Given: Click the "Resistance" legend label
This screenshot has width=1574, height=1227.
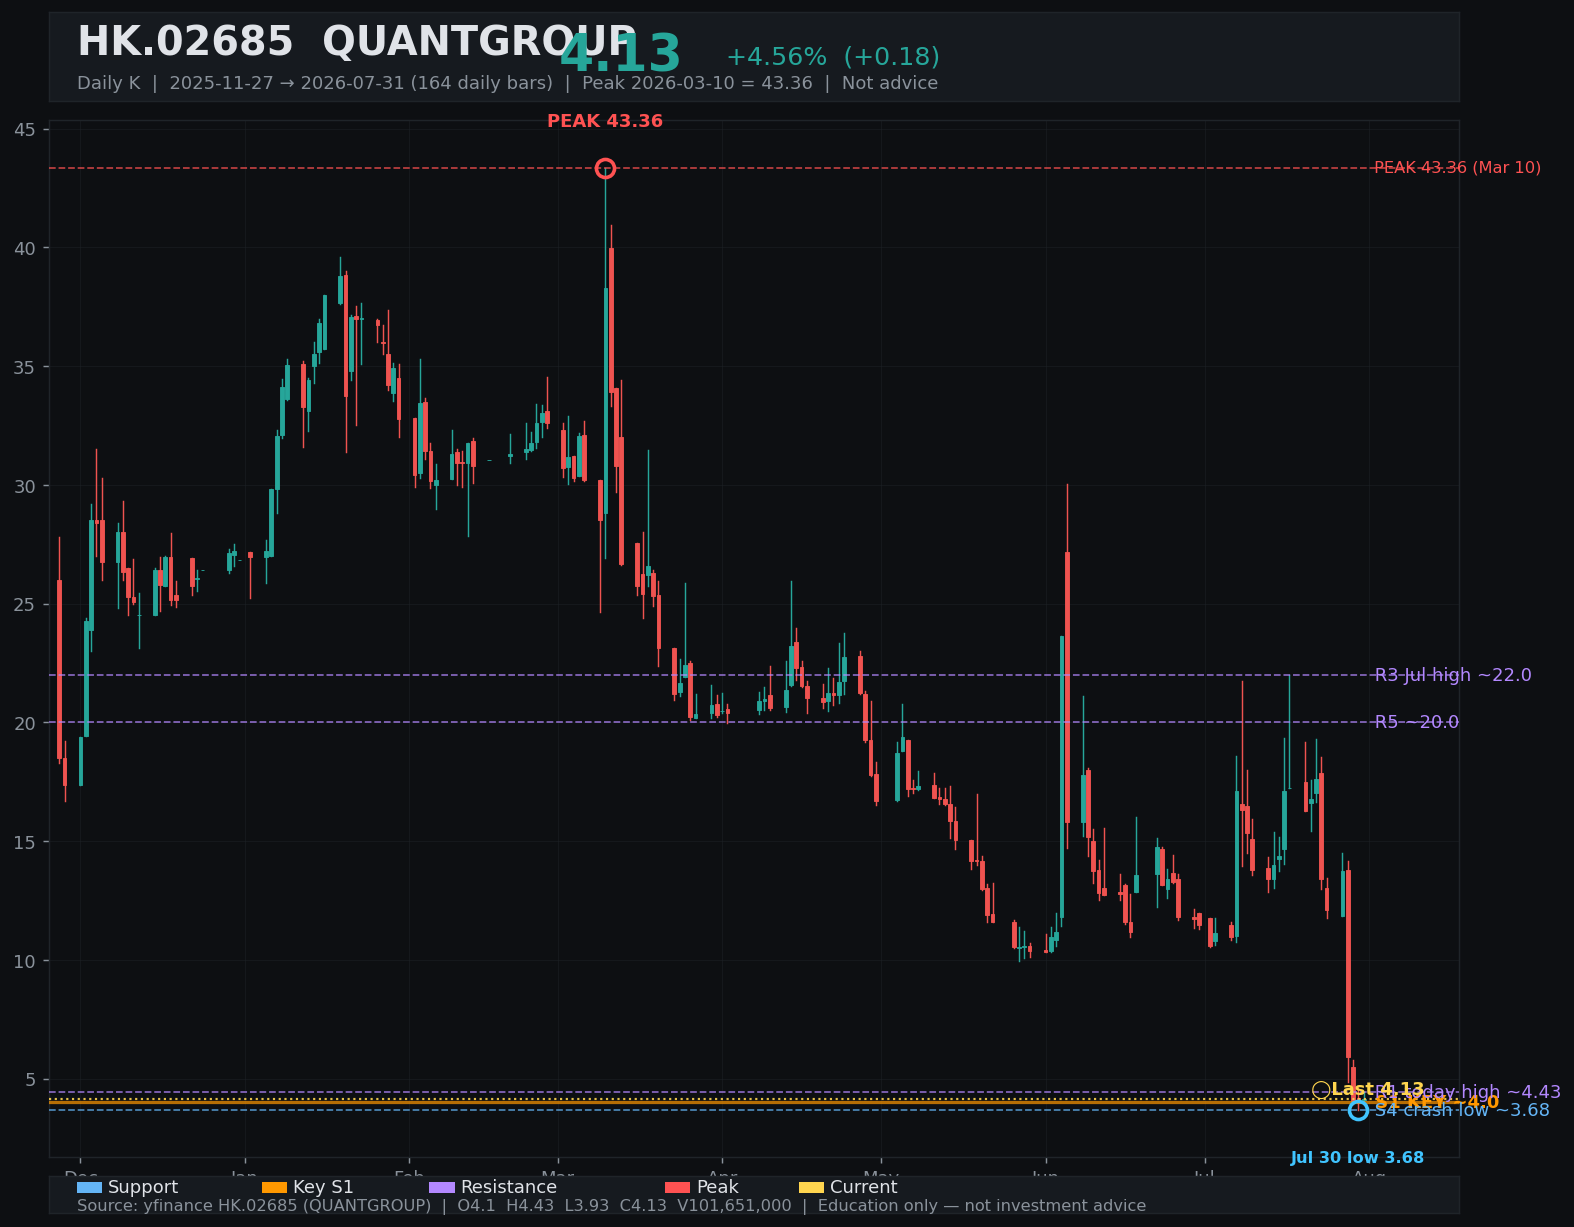Looking at the screenshot, I should coord(509,1187).
